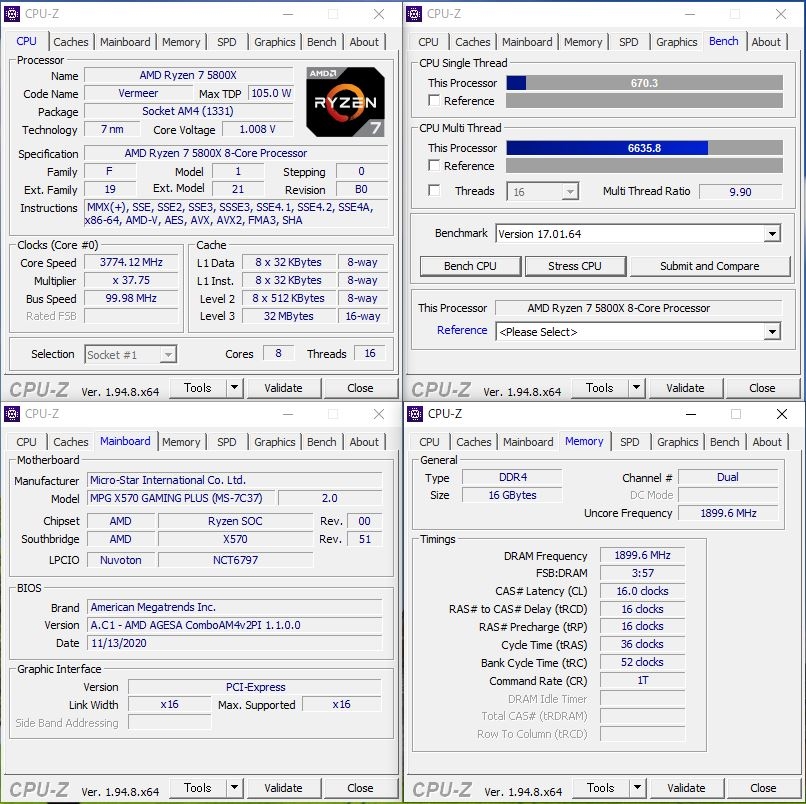
Task: Switch to Caches tab in the CPU window
Action: [71, 42]
